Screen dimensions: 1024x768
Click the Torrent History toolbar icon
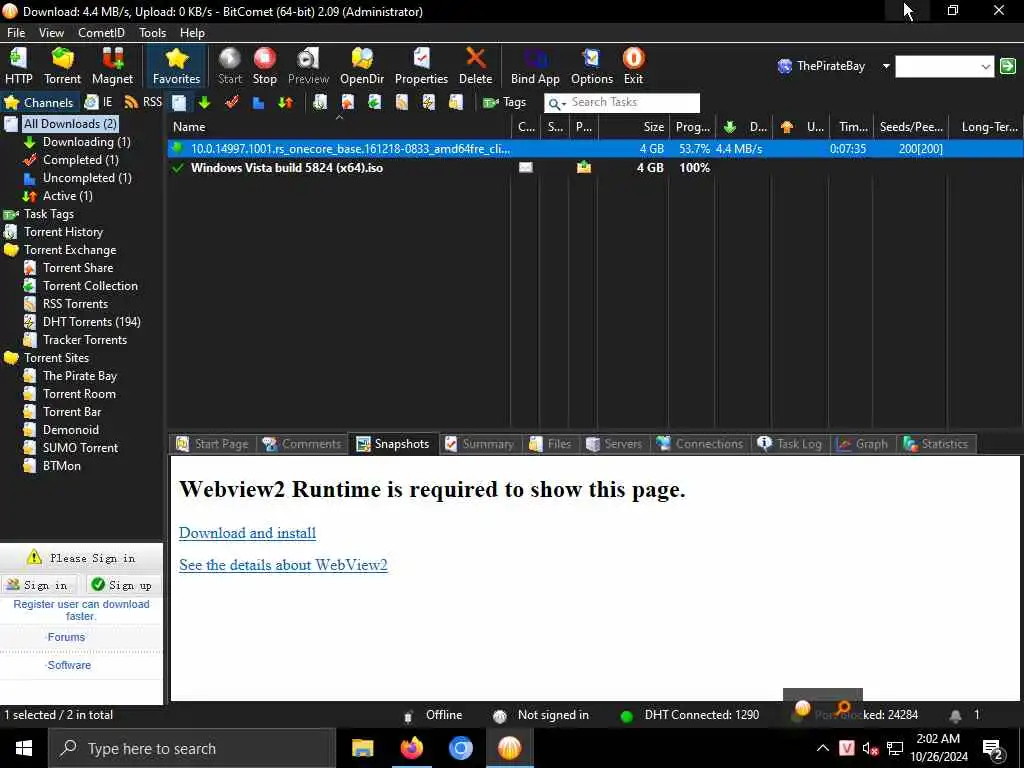point(320,103)
